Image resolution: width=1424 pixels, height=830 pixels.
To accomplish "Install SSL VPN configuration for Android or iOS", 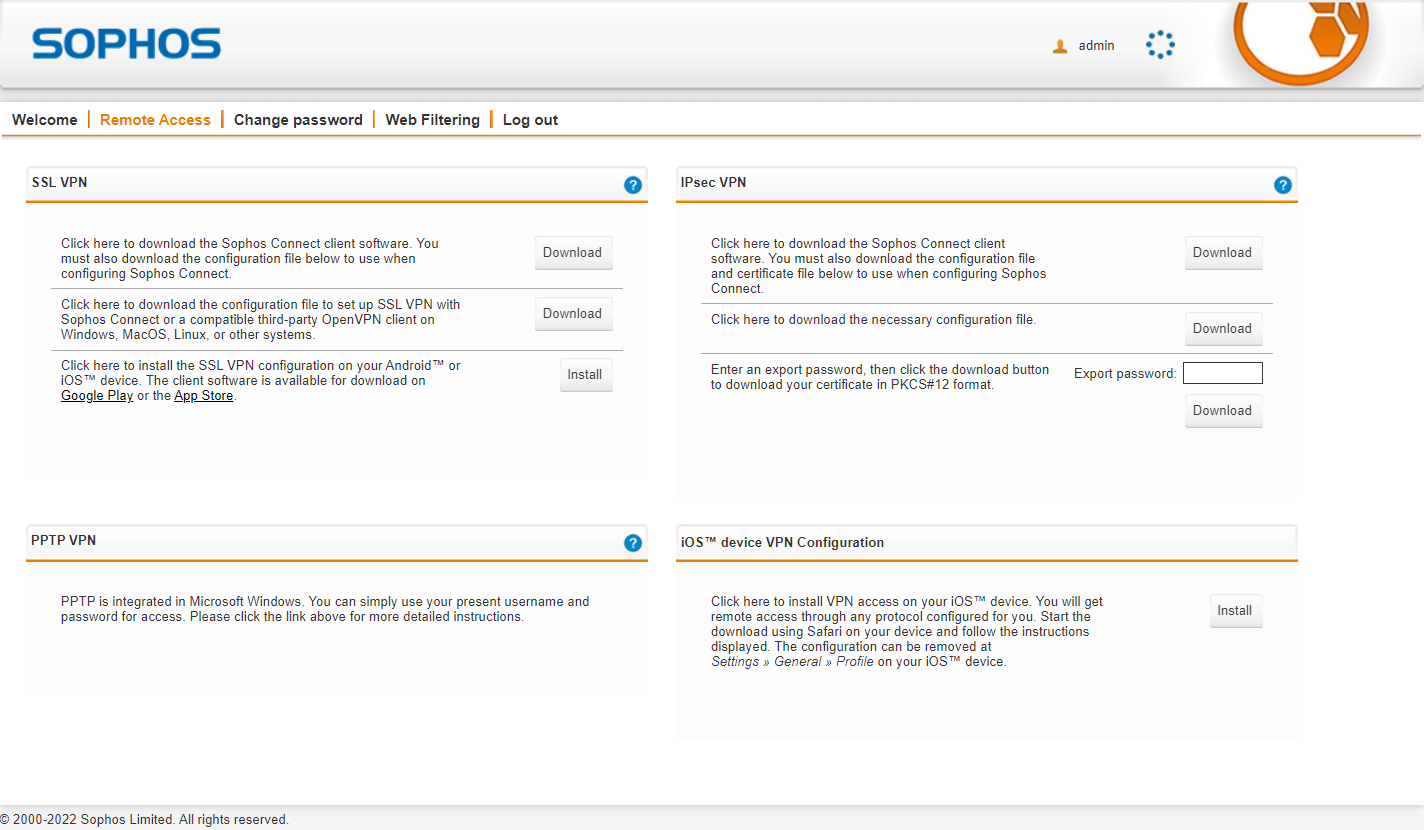I will click(x=585, y=375).
